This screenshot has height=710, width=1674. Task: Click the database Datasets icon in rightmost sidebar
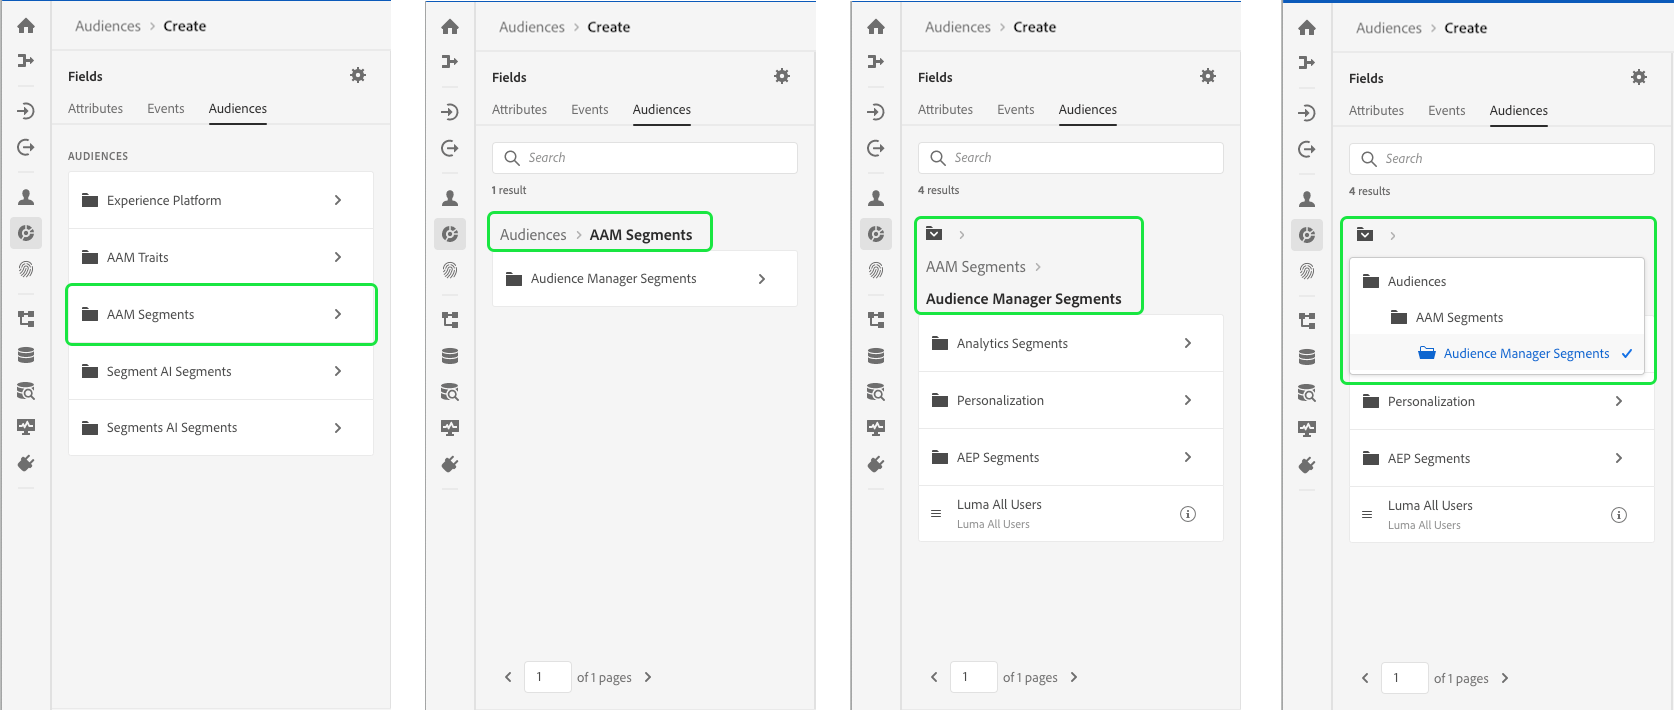coord(1307,357)
